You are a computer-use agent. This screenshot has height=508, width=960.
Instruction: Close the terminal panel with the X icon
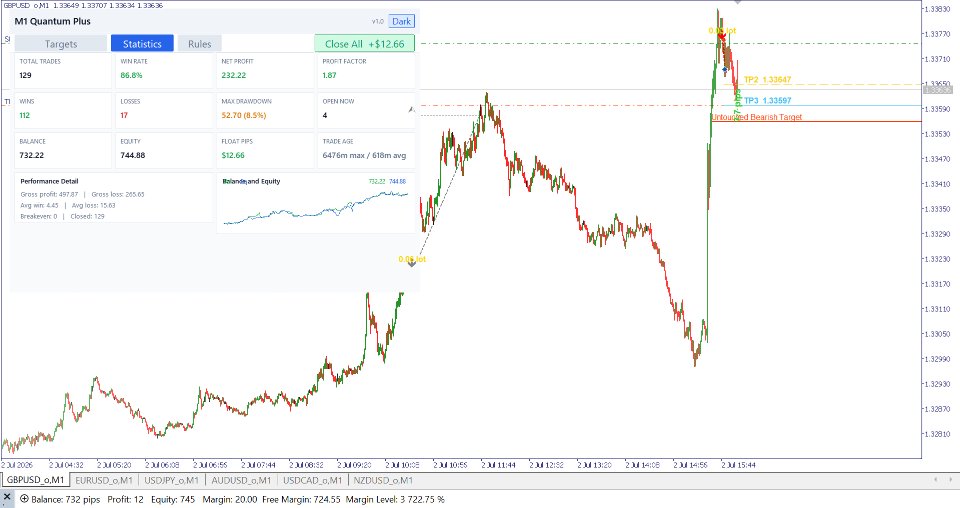tap(7, 498)
